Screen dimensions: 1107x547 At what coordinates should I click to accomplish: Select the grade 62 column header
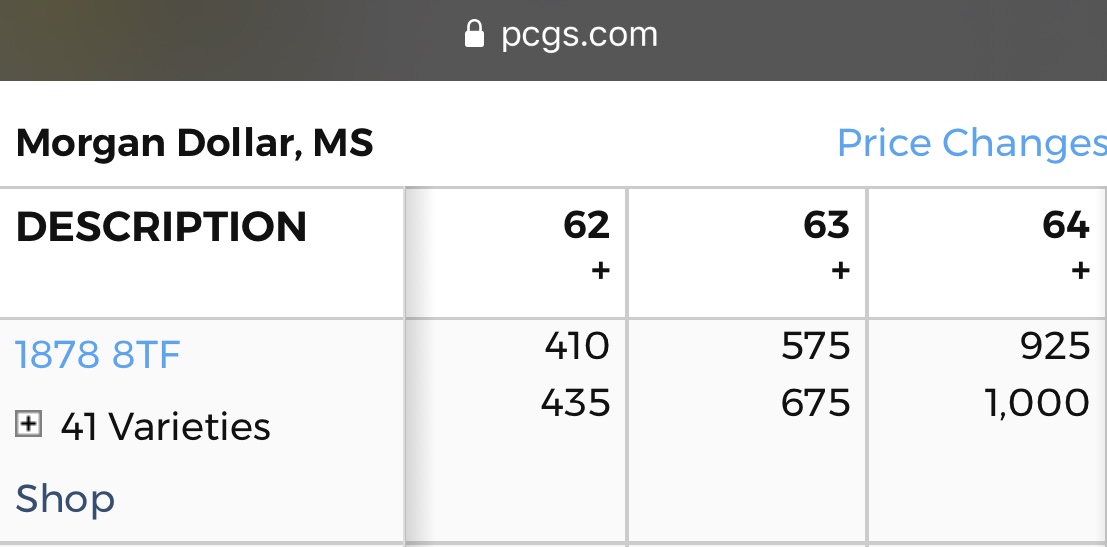pyautogui.click(x=586, y=225)
